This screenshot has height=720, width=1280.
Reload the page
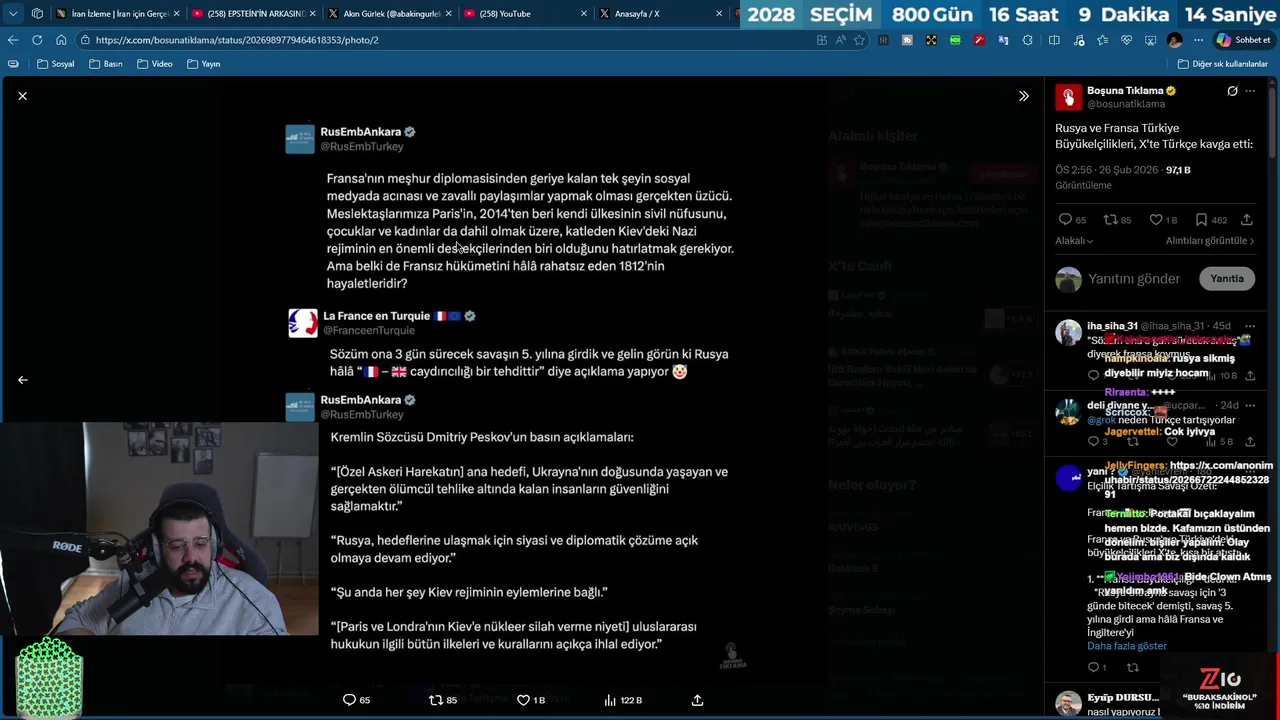pos(37,40)
